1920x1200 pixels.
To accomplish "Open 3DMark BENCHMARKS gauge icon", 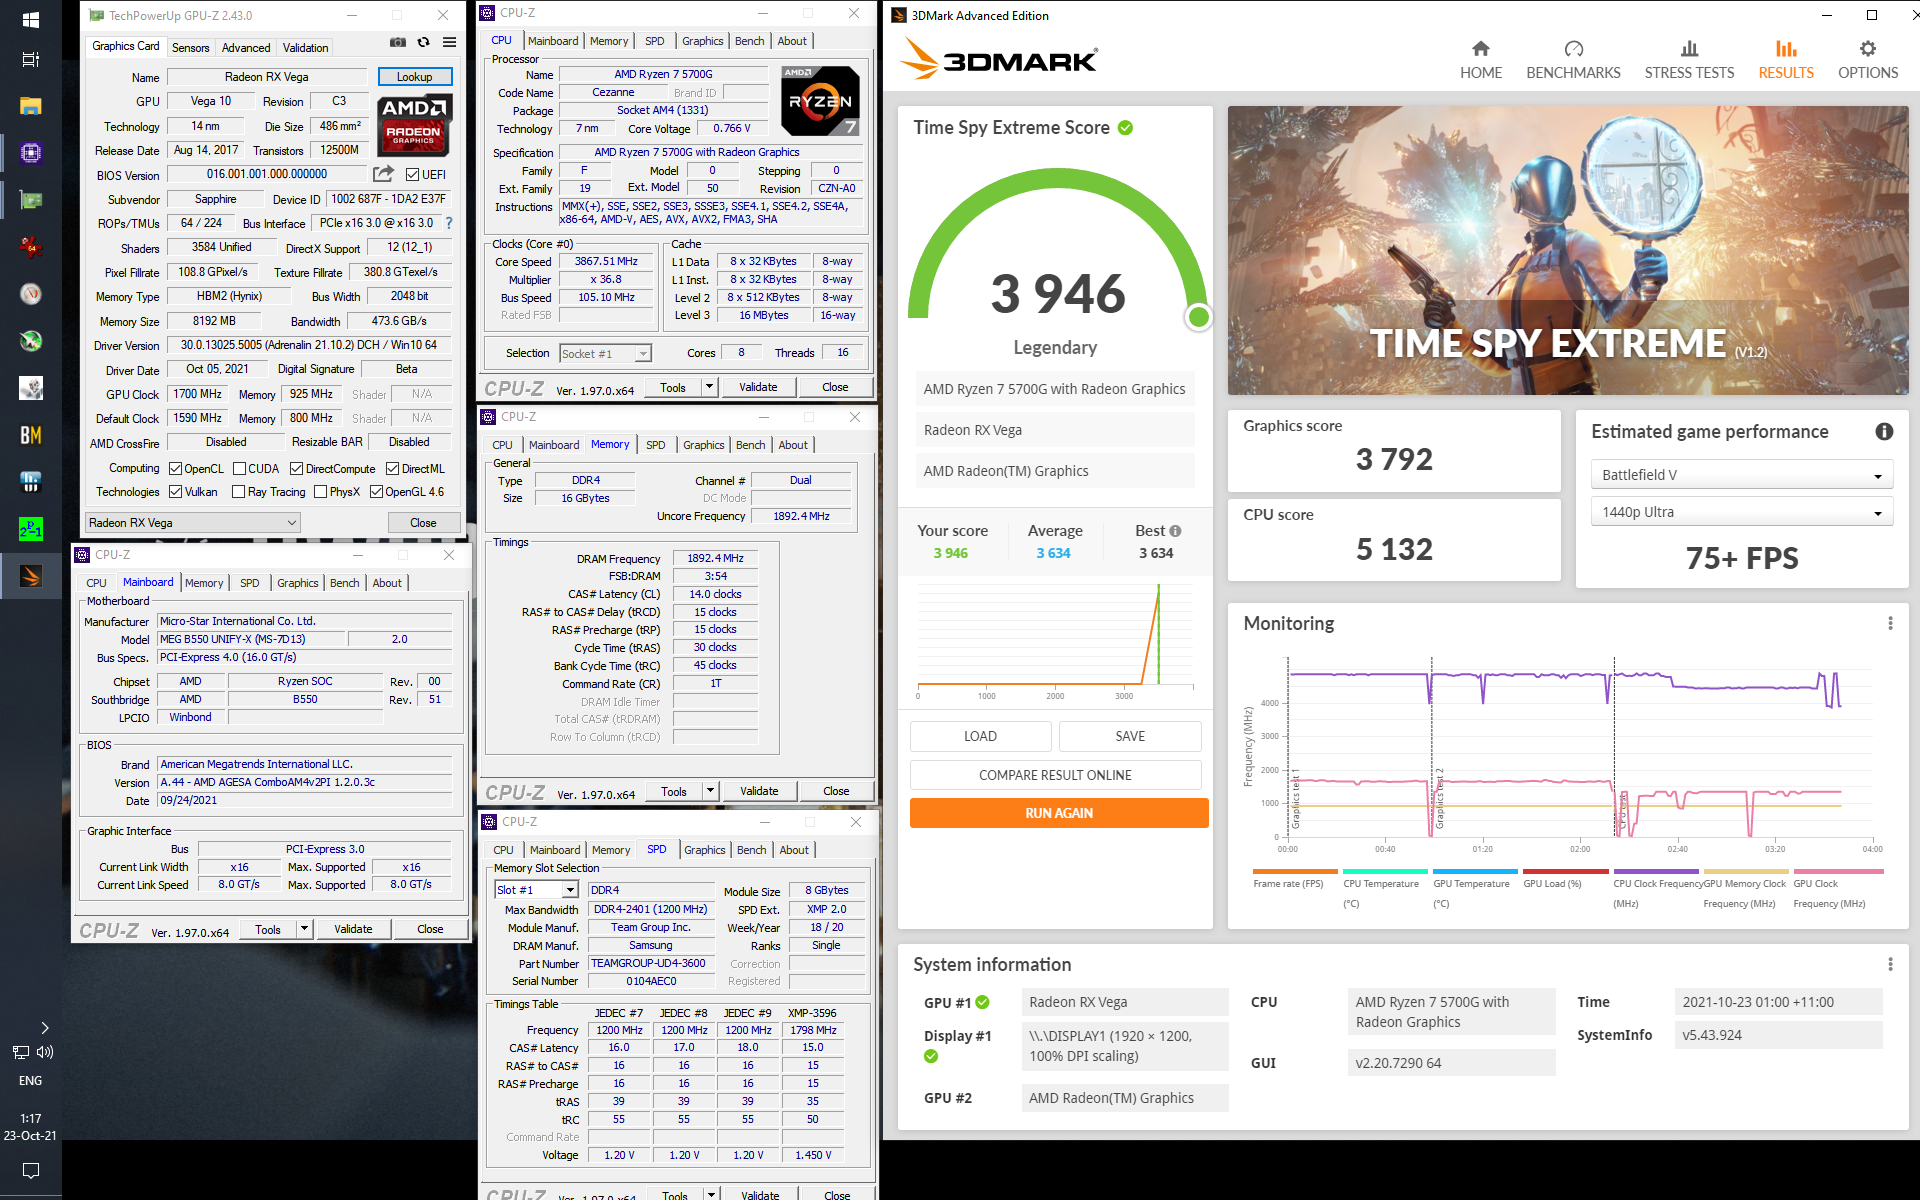I will point(1573,49).
